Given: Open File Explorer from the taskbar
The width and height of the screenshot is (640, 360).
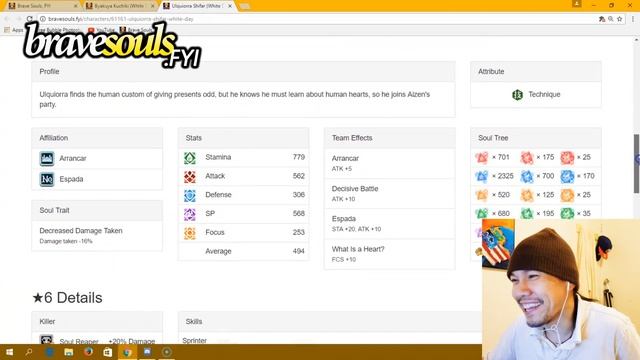Looking at the screenshot, I should click(x=69, y=352).
